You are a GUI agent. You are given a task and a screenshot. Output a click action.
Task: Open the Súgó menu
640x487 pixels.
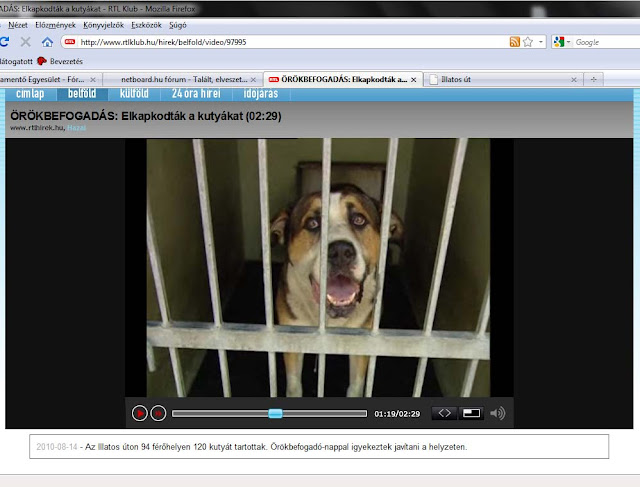coord(178,25)
